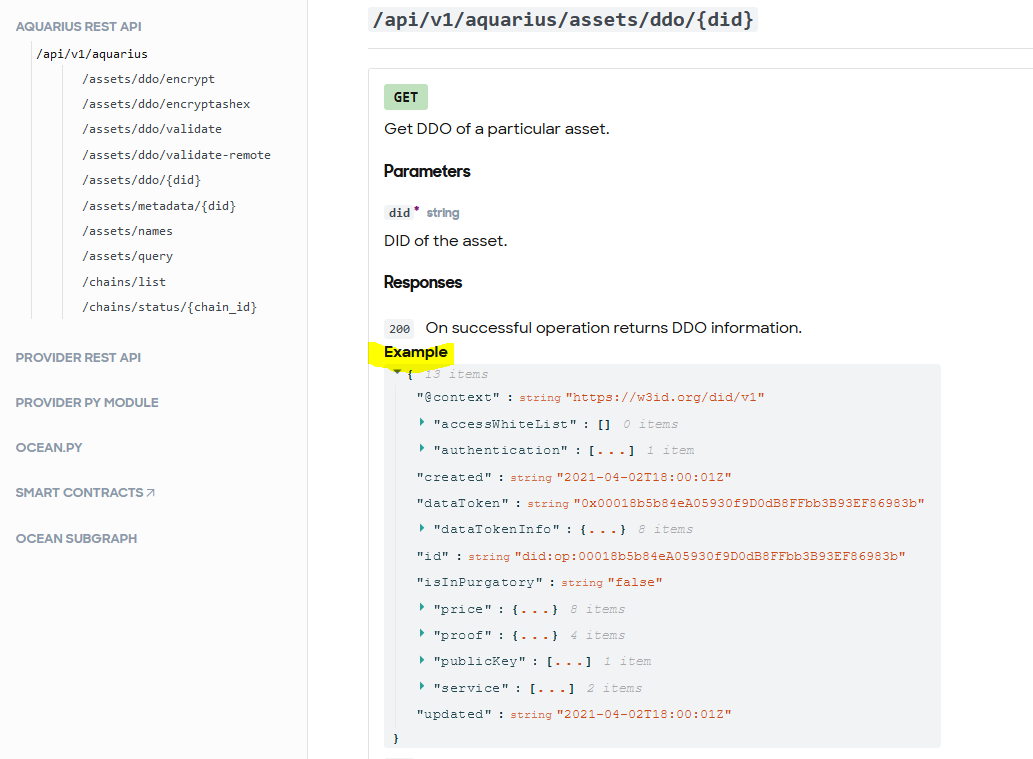Go to /assets/ddo/validate in sidebar

point(152,129)
